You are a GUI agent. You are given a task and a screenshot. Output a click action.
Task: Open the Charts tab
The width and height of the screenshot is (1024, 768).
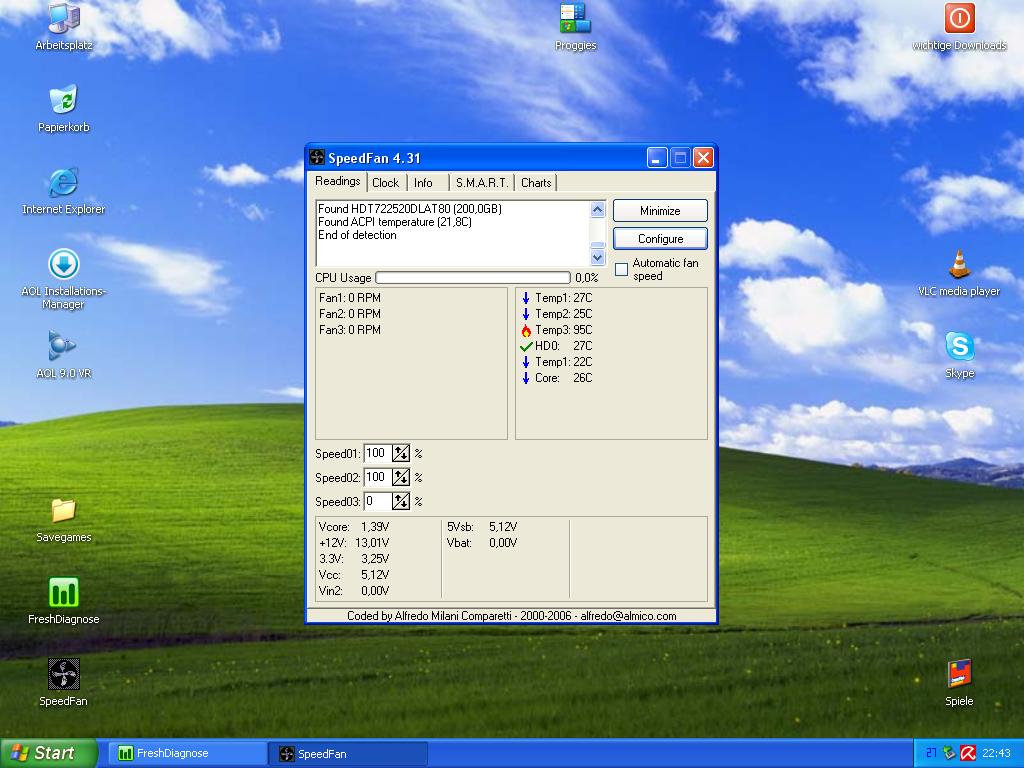point(536,183)
